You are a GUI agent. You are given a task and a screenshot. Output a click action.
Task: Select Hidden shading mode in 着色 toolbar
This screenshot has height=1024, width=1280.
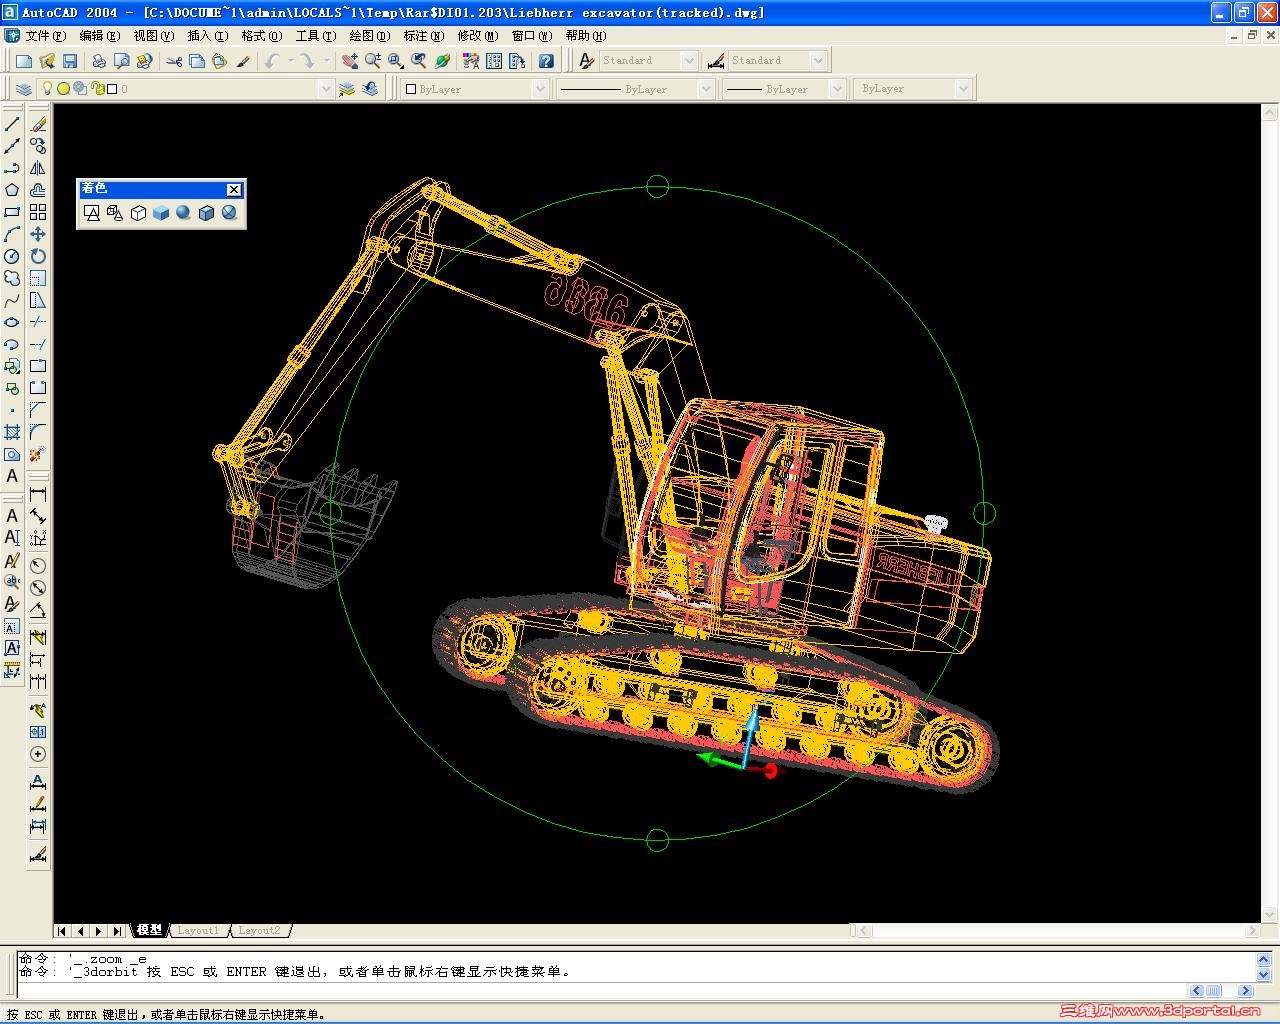pyautogui.click(x=138, y=213)
